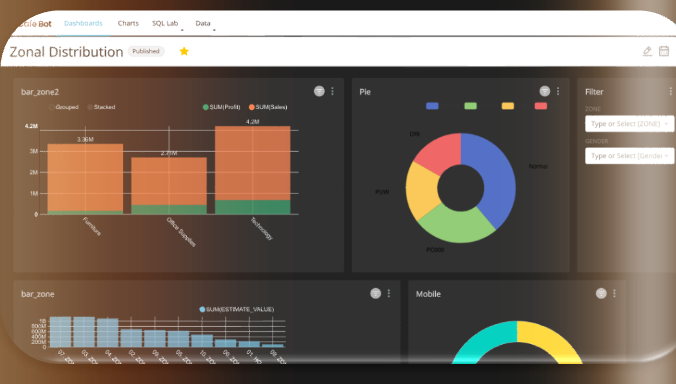
Task: Toggle the SUM(ESTIMATE_VALUE) legend series
Action: tap(237, 309)
